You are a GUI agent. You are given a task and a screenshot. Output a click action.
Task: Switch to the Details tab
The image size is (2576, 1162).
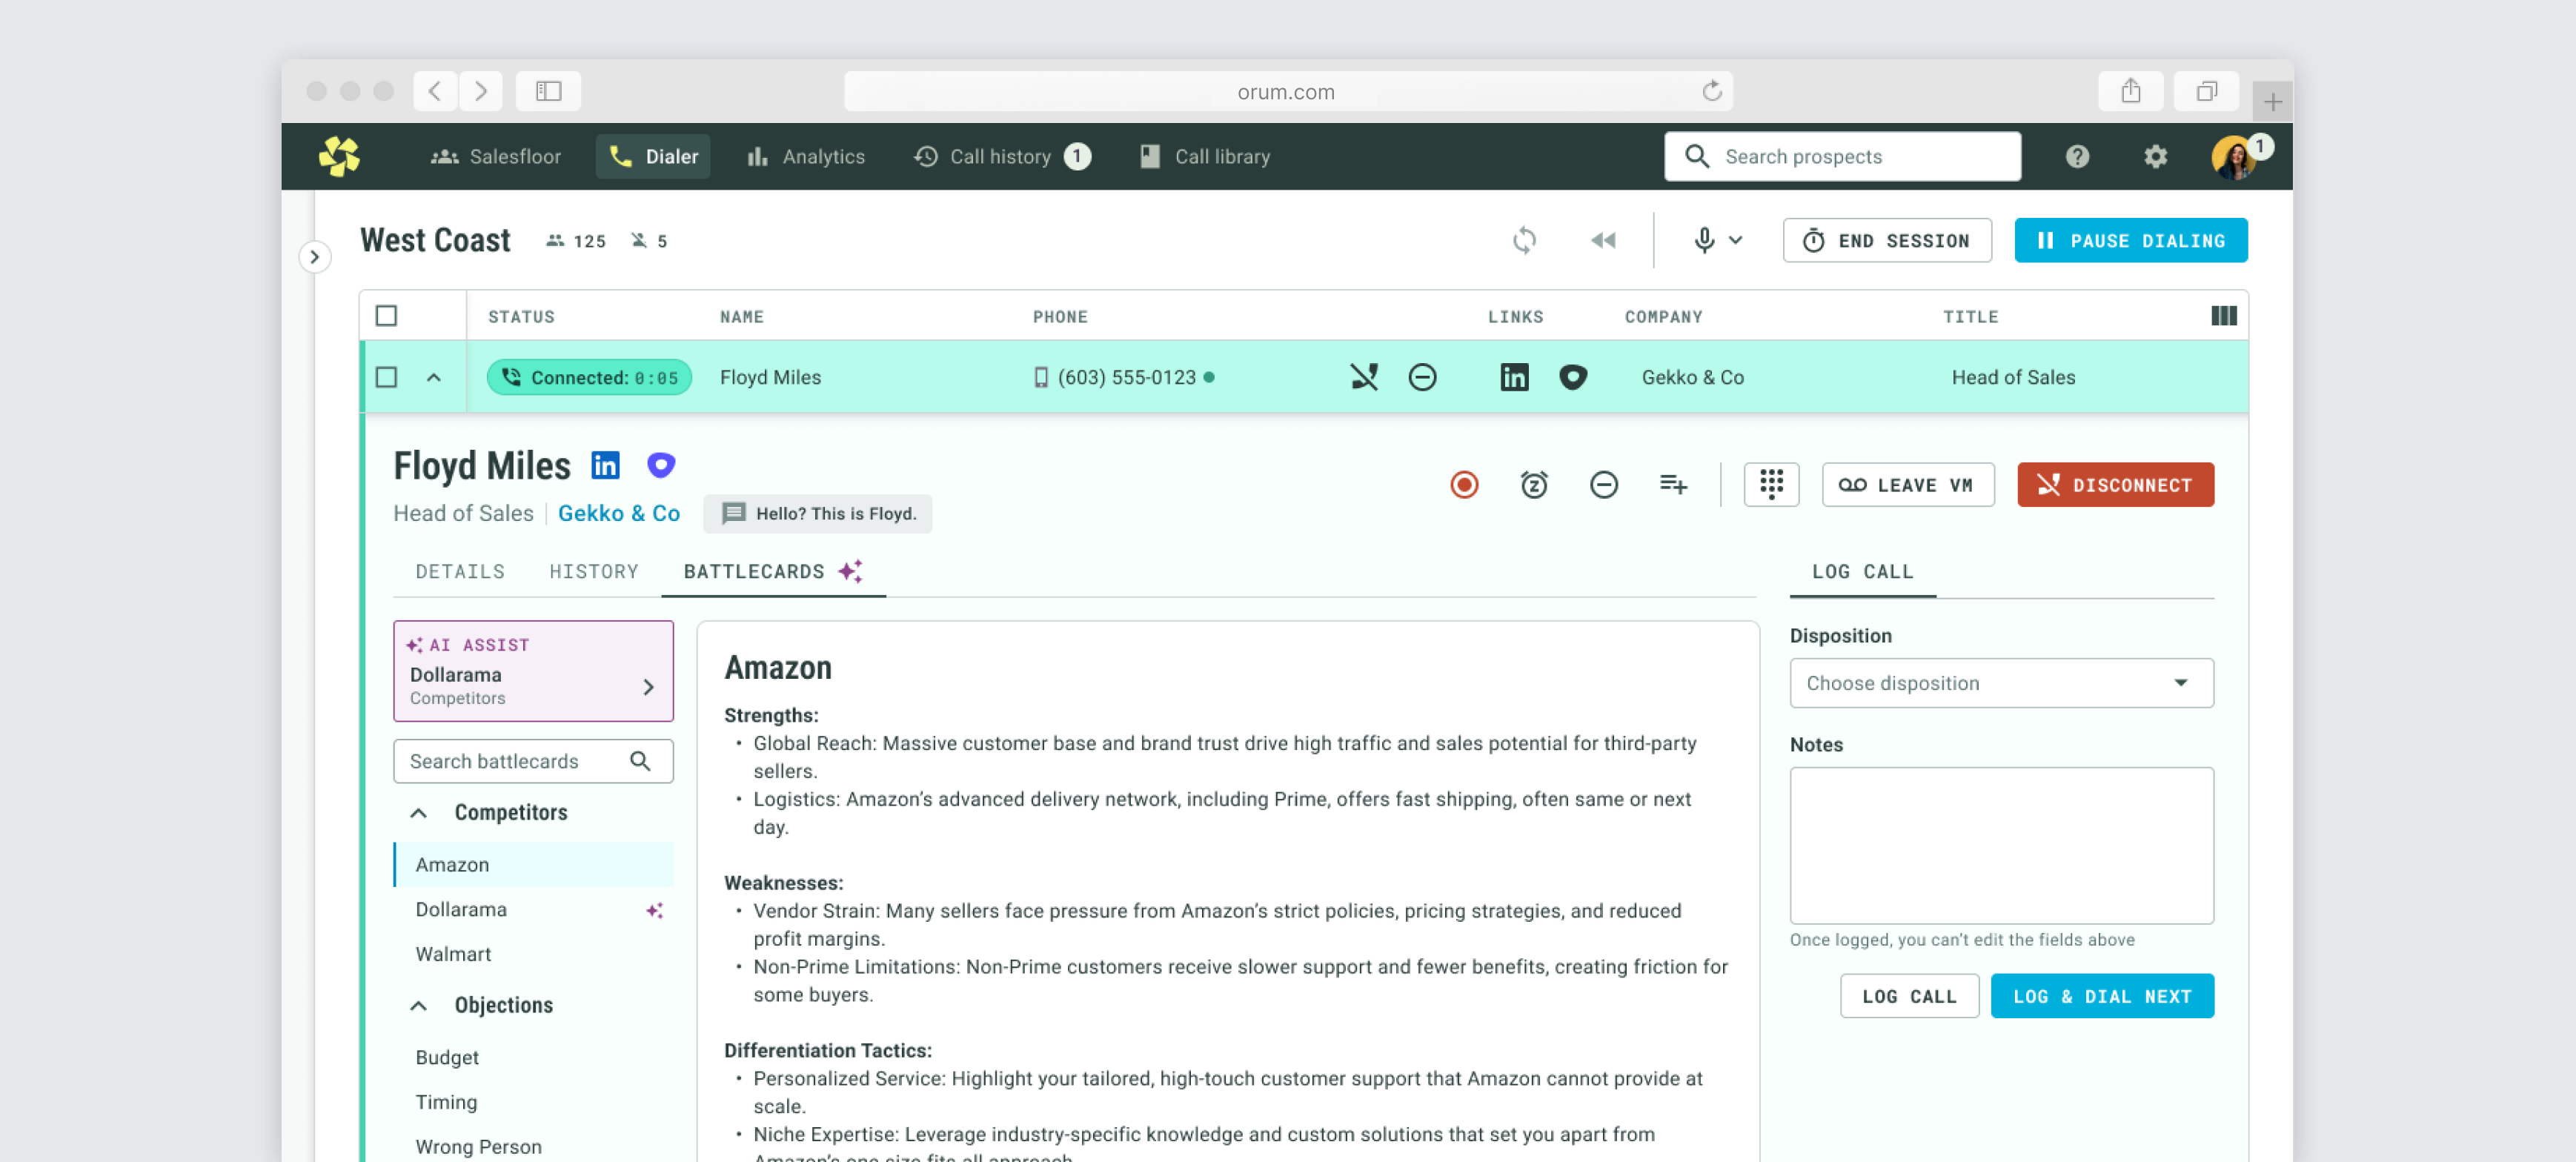pyautogui.click(x=460, y=571)
